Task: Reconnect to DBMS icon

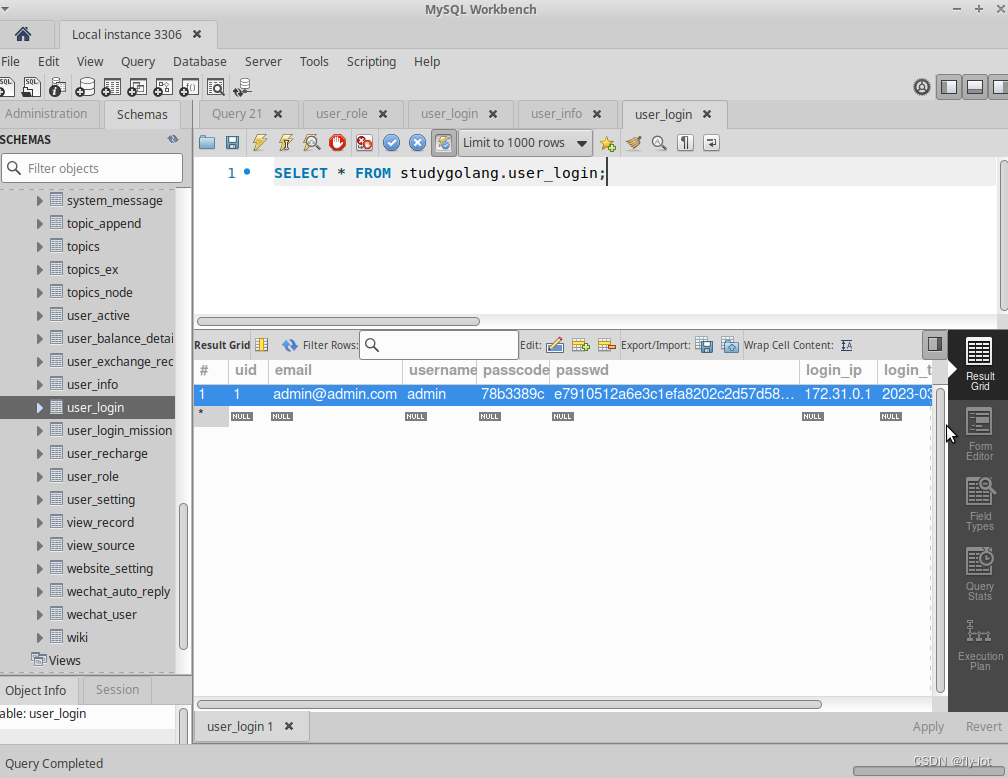Action: tap(242, 87)
